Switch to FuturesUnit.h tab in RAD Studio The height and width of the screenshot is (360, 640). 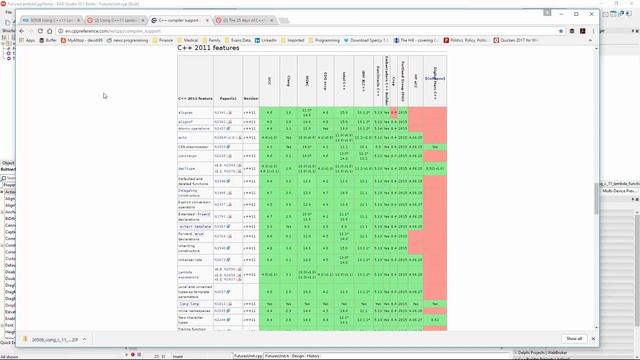(277, 356)
